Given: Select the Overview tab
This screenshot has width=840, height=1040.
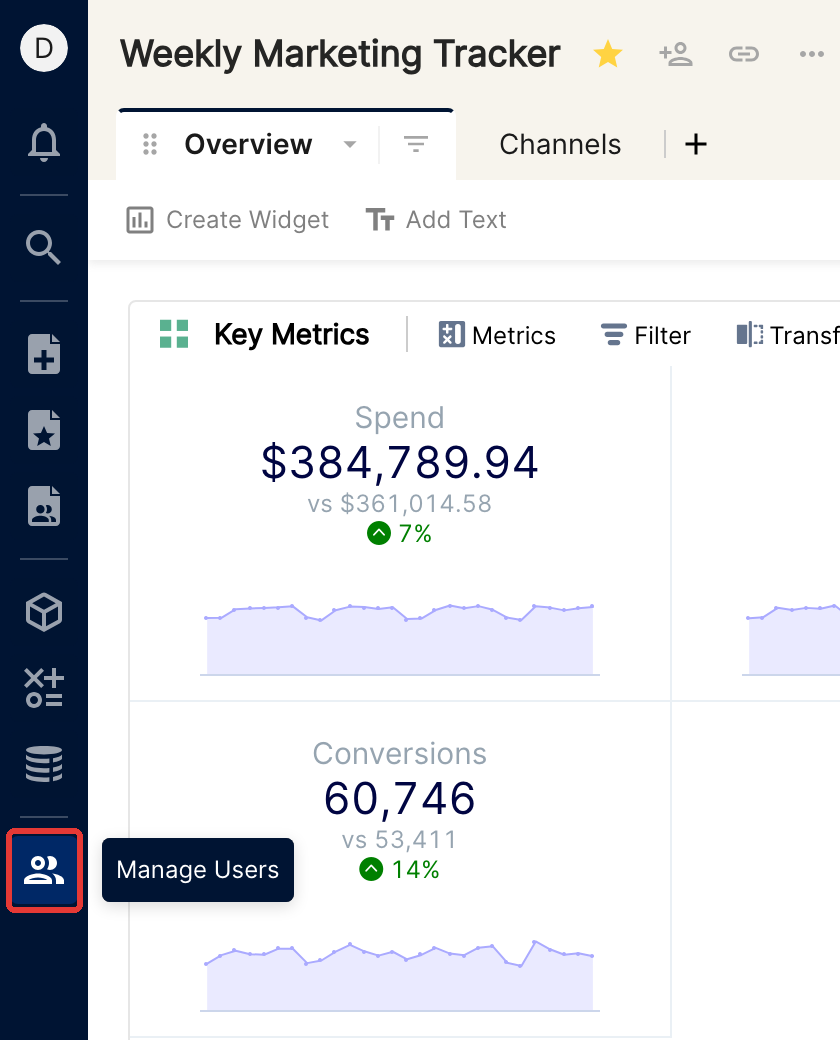Looking at the screenshot, I should tap(248, 145).
